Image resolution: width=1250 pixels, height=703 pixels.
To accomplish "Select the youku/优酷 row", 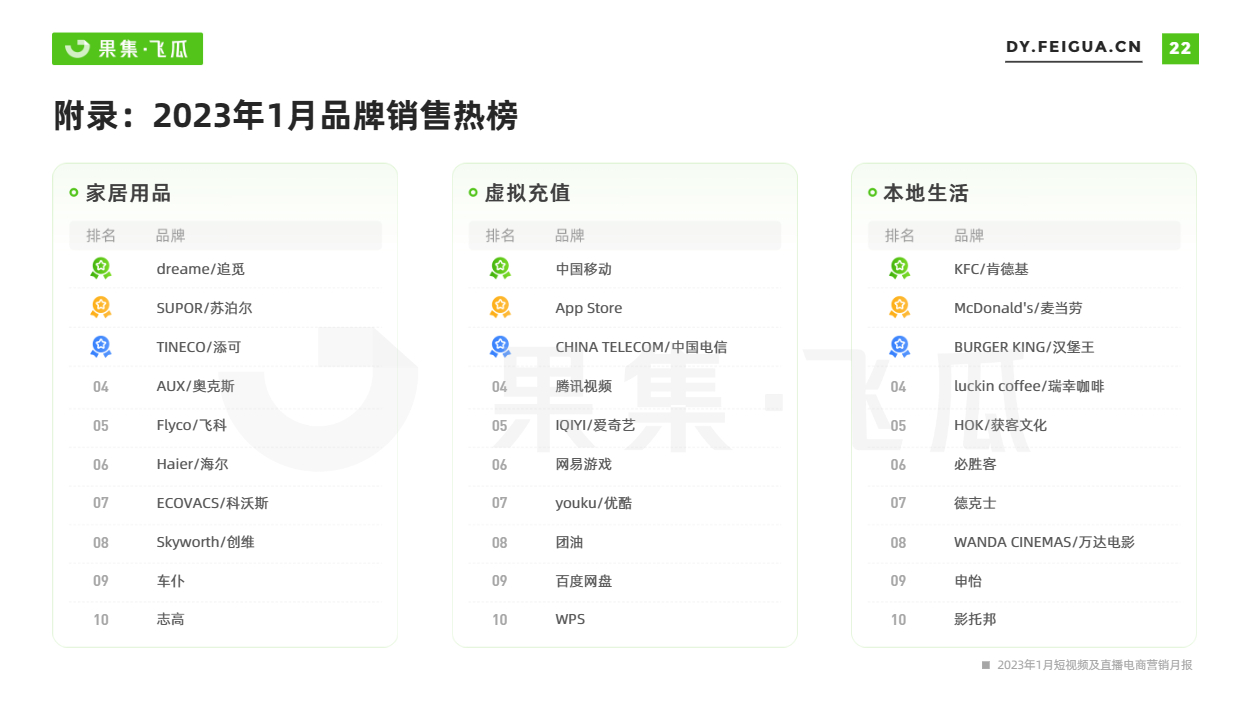I will [625, 503].
